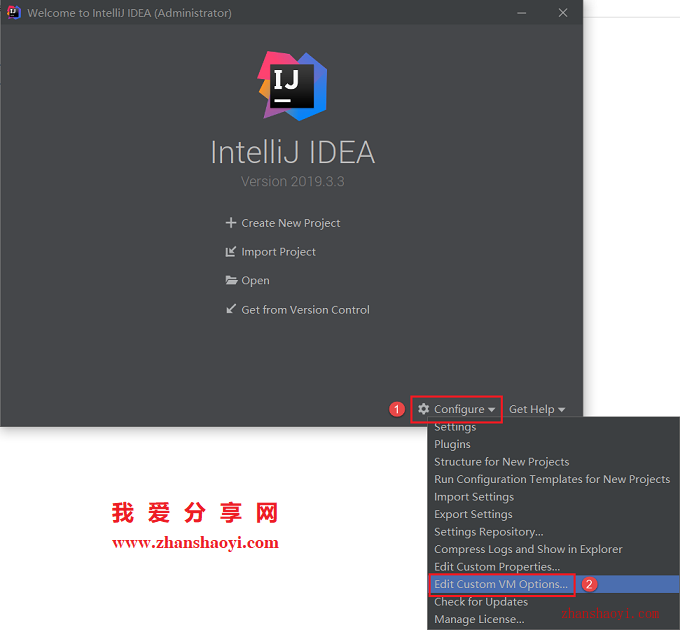The height and width of the screenshot is (630, 680).
Task: Click the IntelliJ icon in the title bar
Action: [x=14, y=13]
